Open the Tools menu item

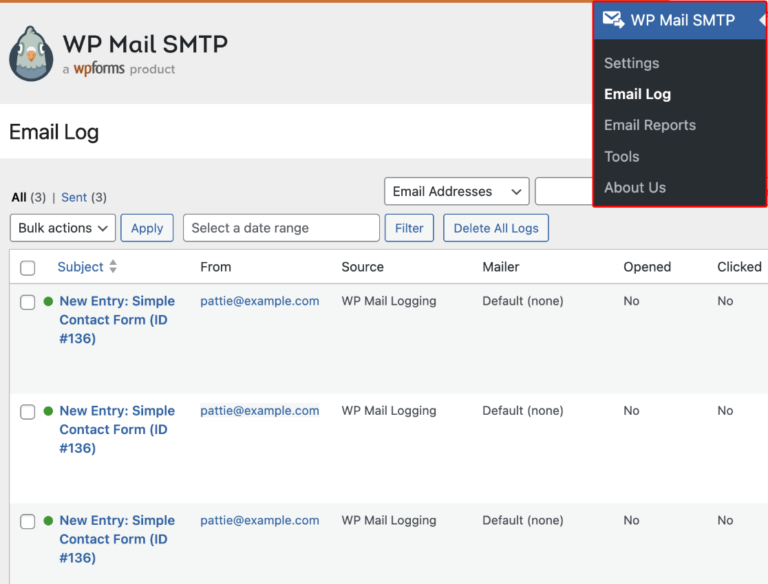621,156
